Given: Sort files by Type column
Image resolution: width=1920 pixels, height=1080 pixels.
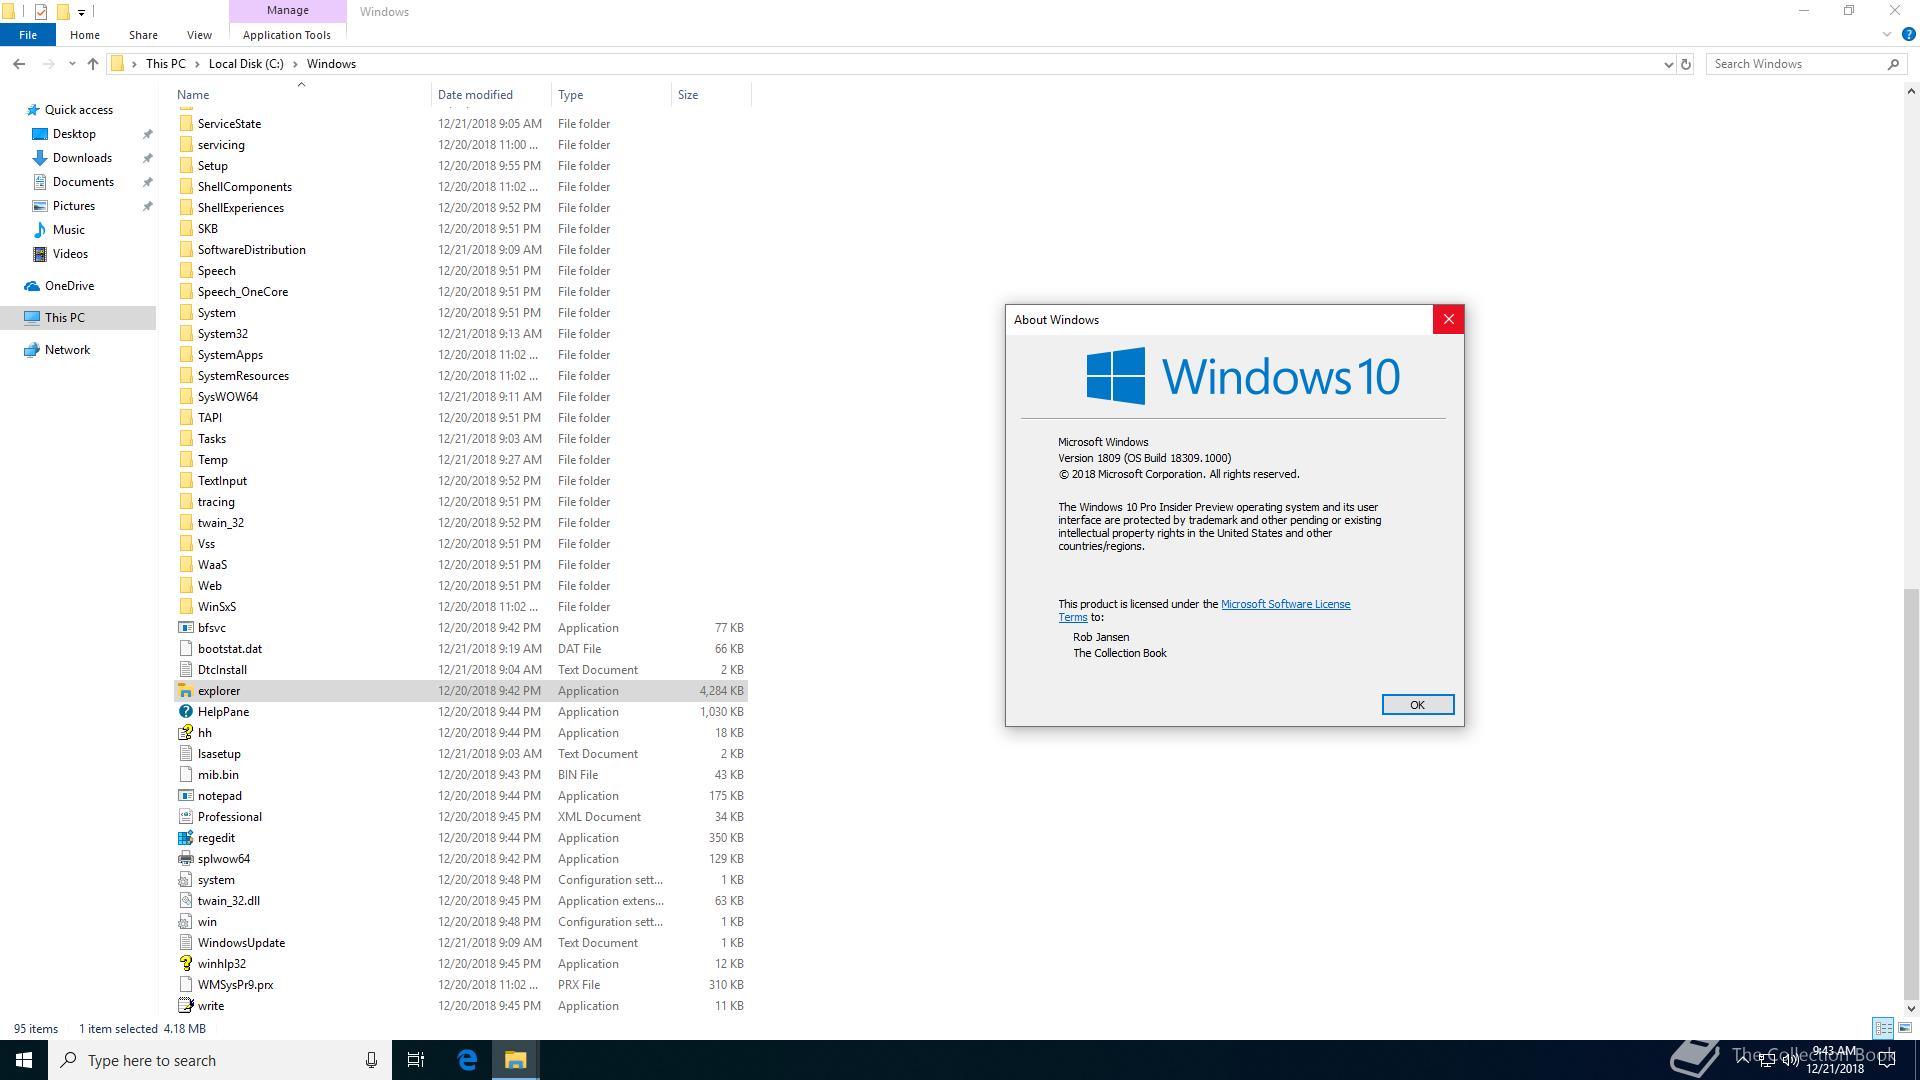Looking at the screenshot, I should [x=611, y=95].
